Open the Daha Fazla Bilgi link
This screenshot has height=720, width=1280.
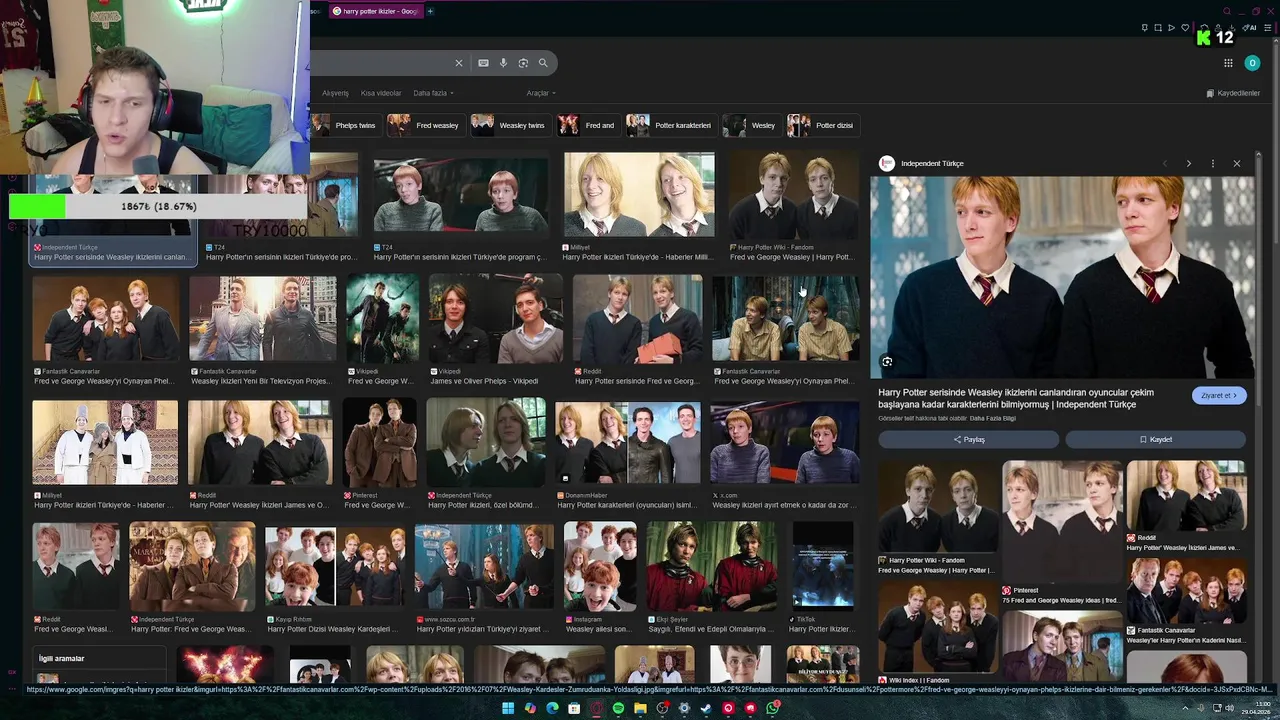click(x=993, y=418)
